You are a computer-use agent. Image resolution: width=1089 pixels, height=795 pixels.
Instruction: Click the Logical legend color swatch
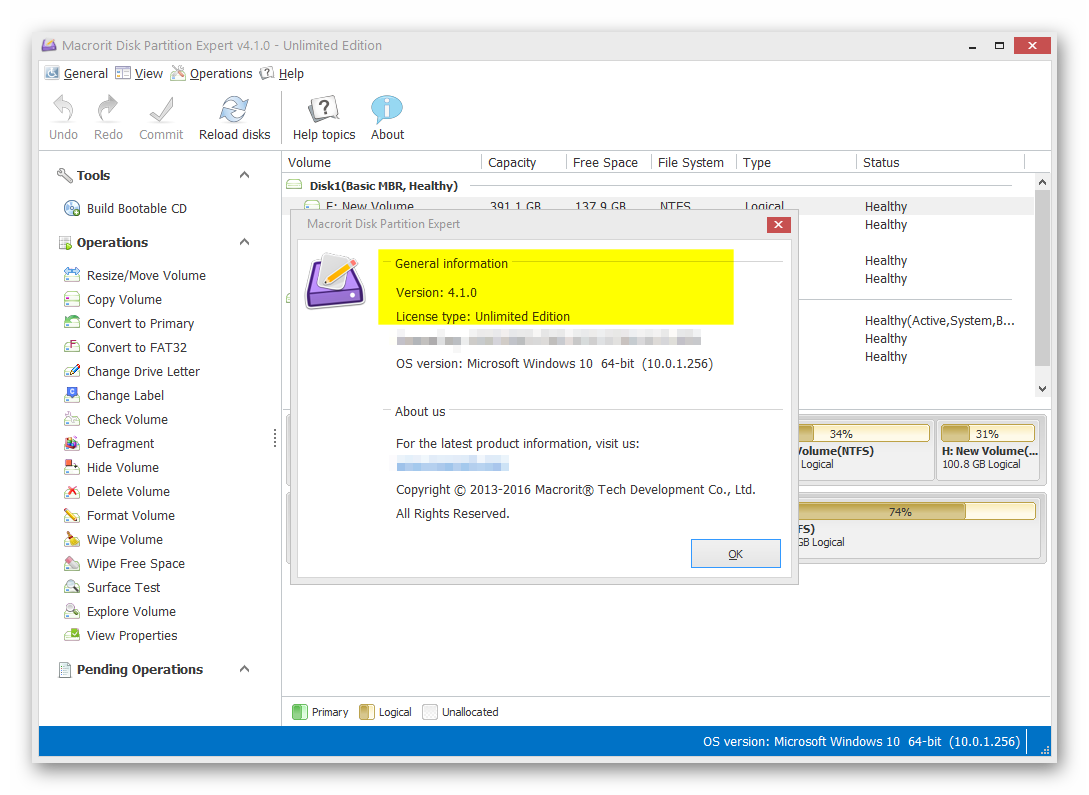click(367, 712)
